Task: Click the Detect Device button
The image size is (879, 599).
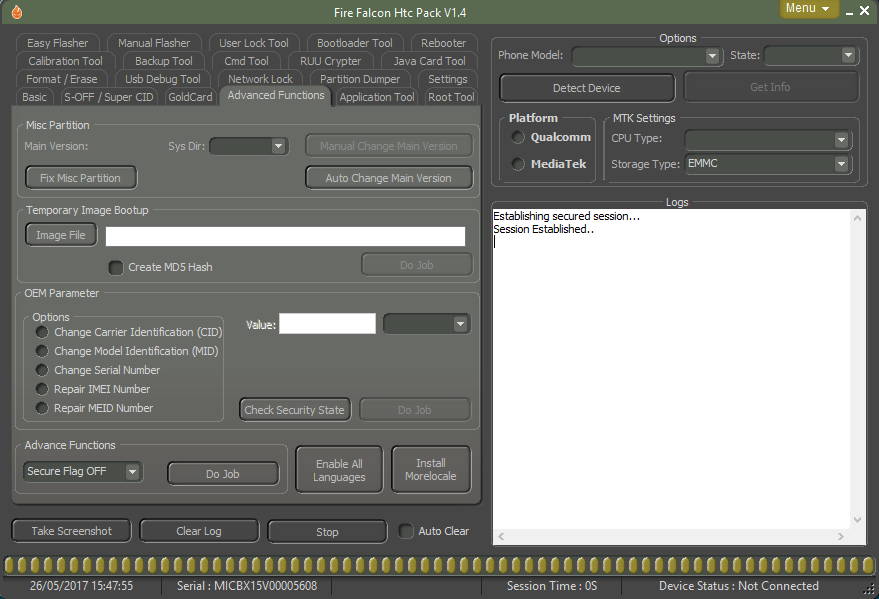Action: tap(587, 88)
